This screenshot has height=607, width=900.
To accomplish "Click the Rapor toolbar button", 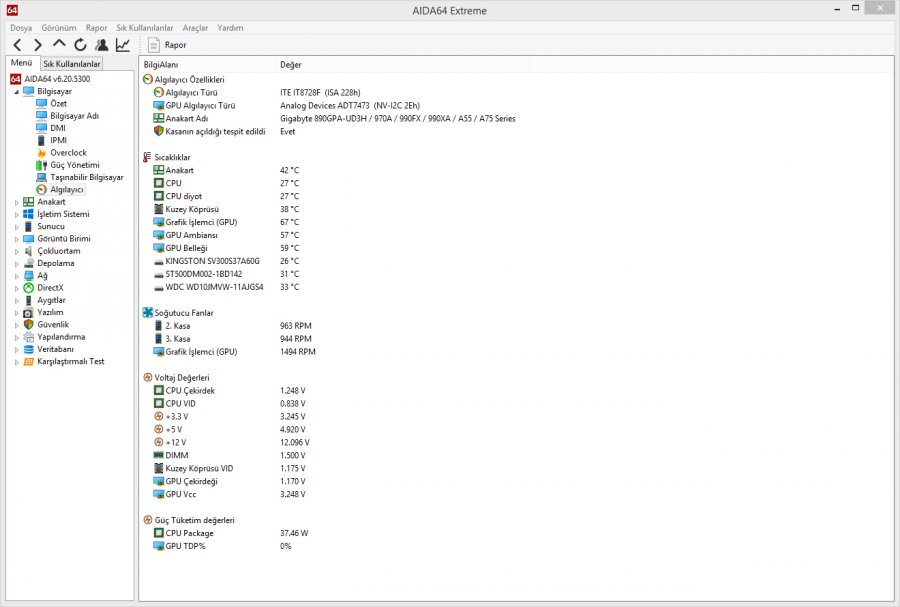I will [168, 45].
